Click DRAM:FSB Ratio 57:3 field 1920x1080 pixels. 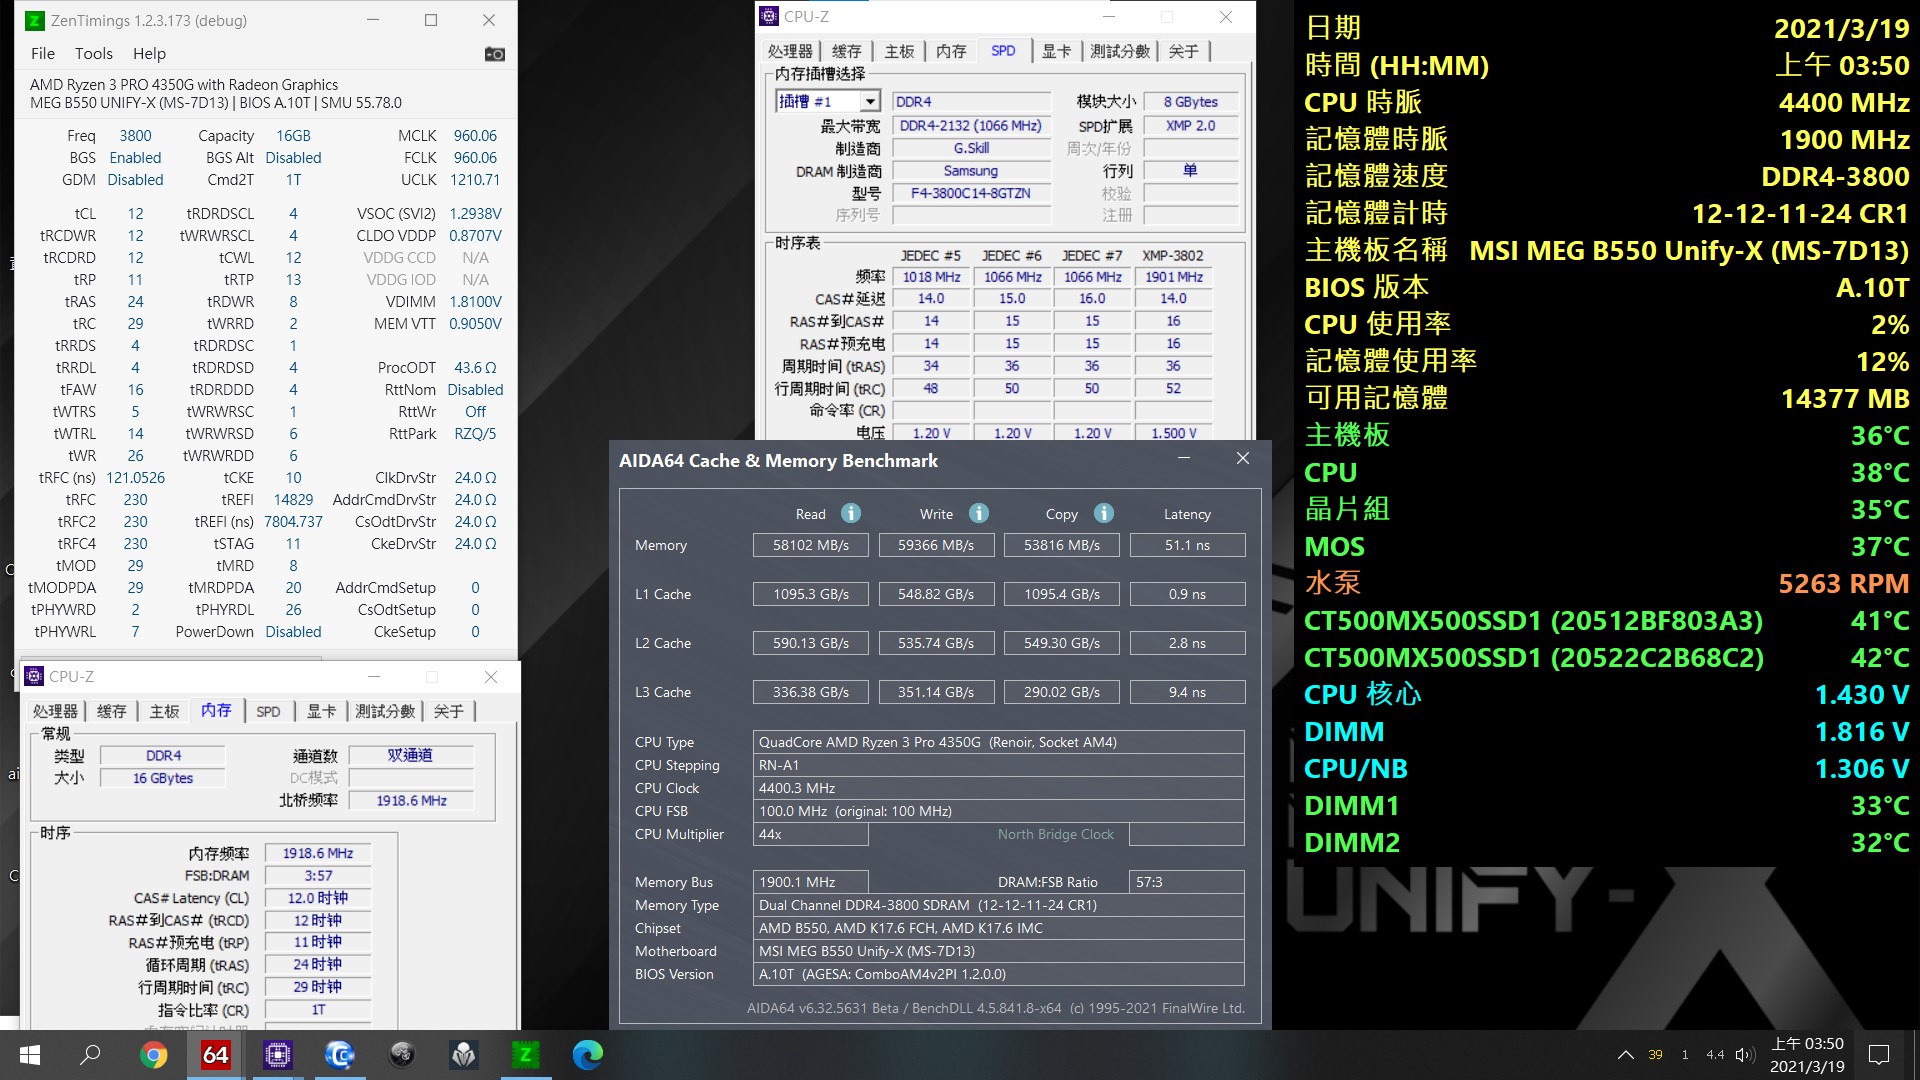(x=1187, y=882)
